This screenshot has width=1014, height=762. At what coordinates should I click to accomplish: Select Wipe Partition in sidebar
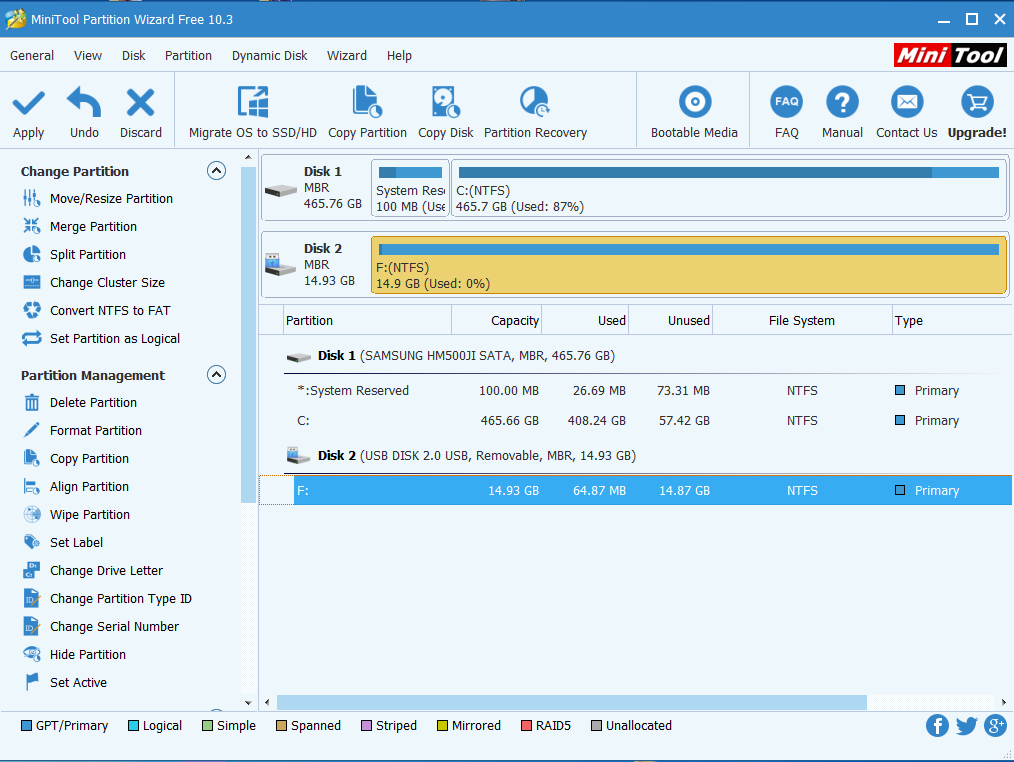[x=76, y=514]
